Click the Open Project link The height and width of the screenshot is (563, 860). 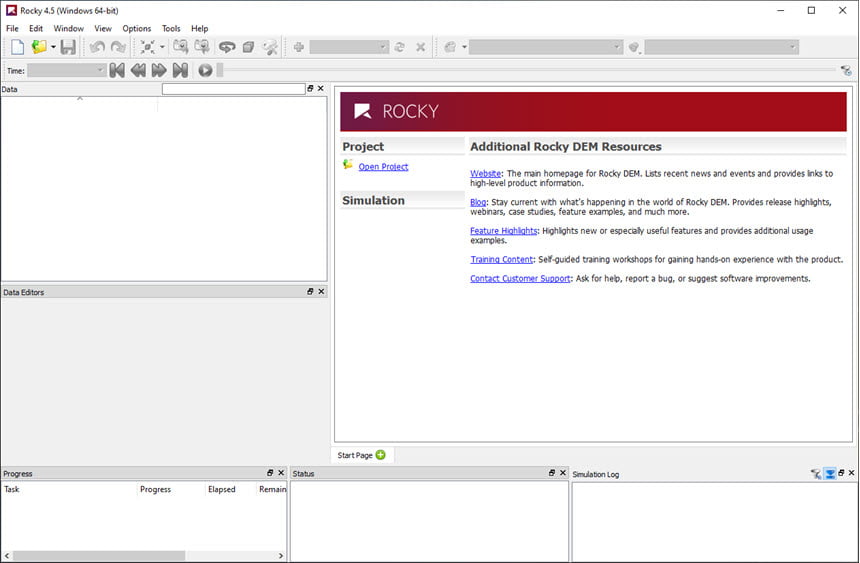383,167
